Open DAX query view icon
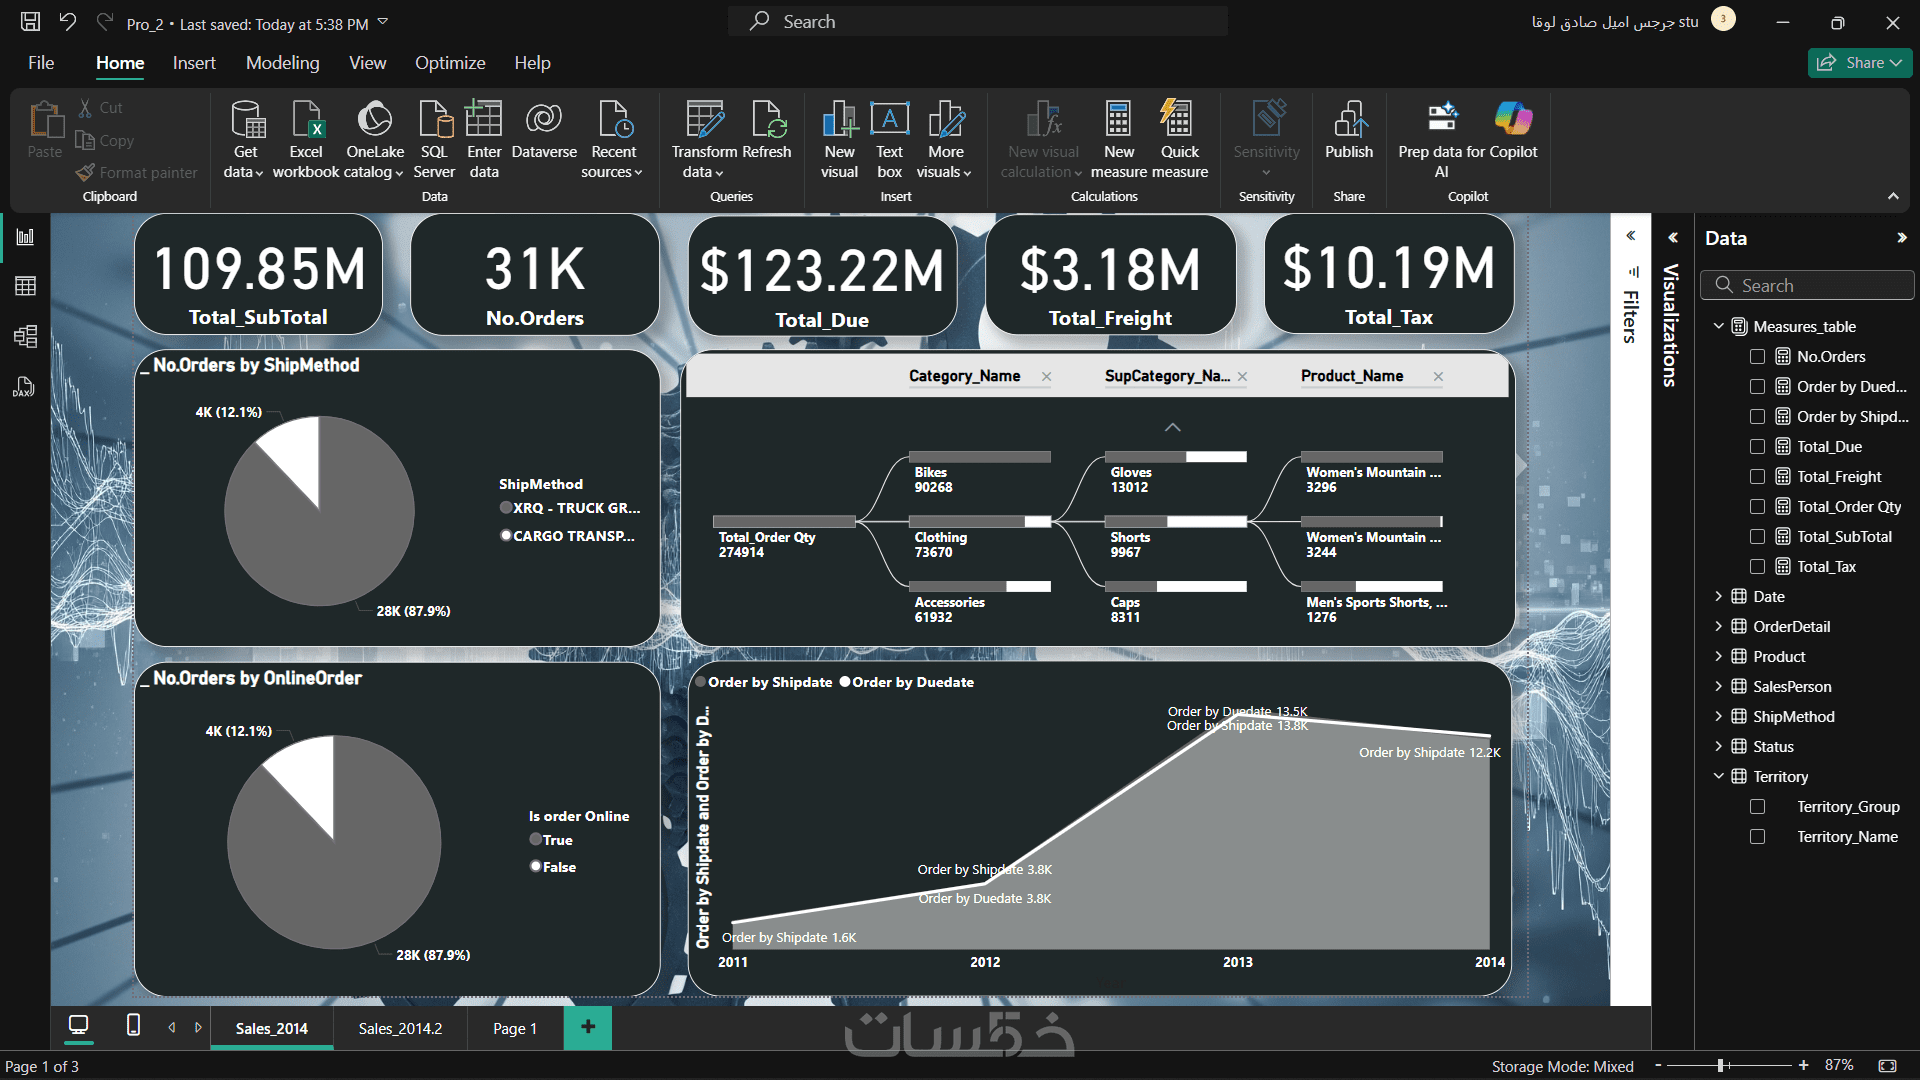 tap(24, 387)
